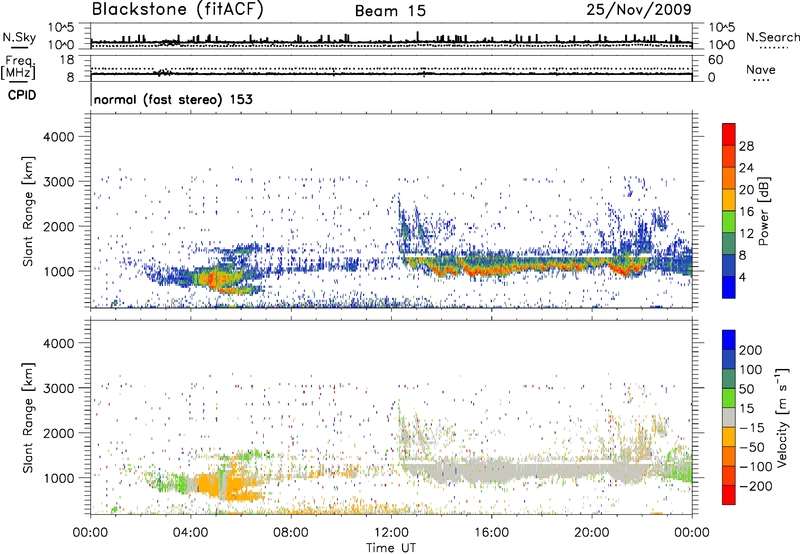Click the blue 200 velocity swatch

click(x=729, y=340)
